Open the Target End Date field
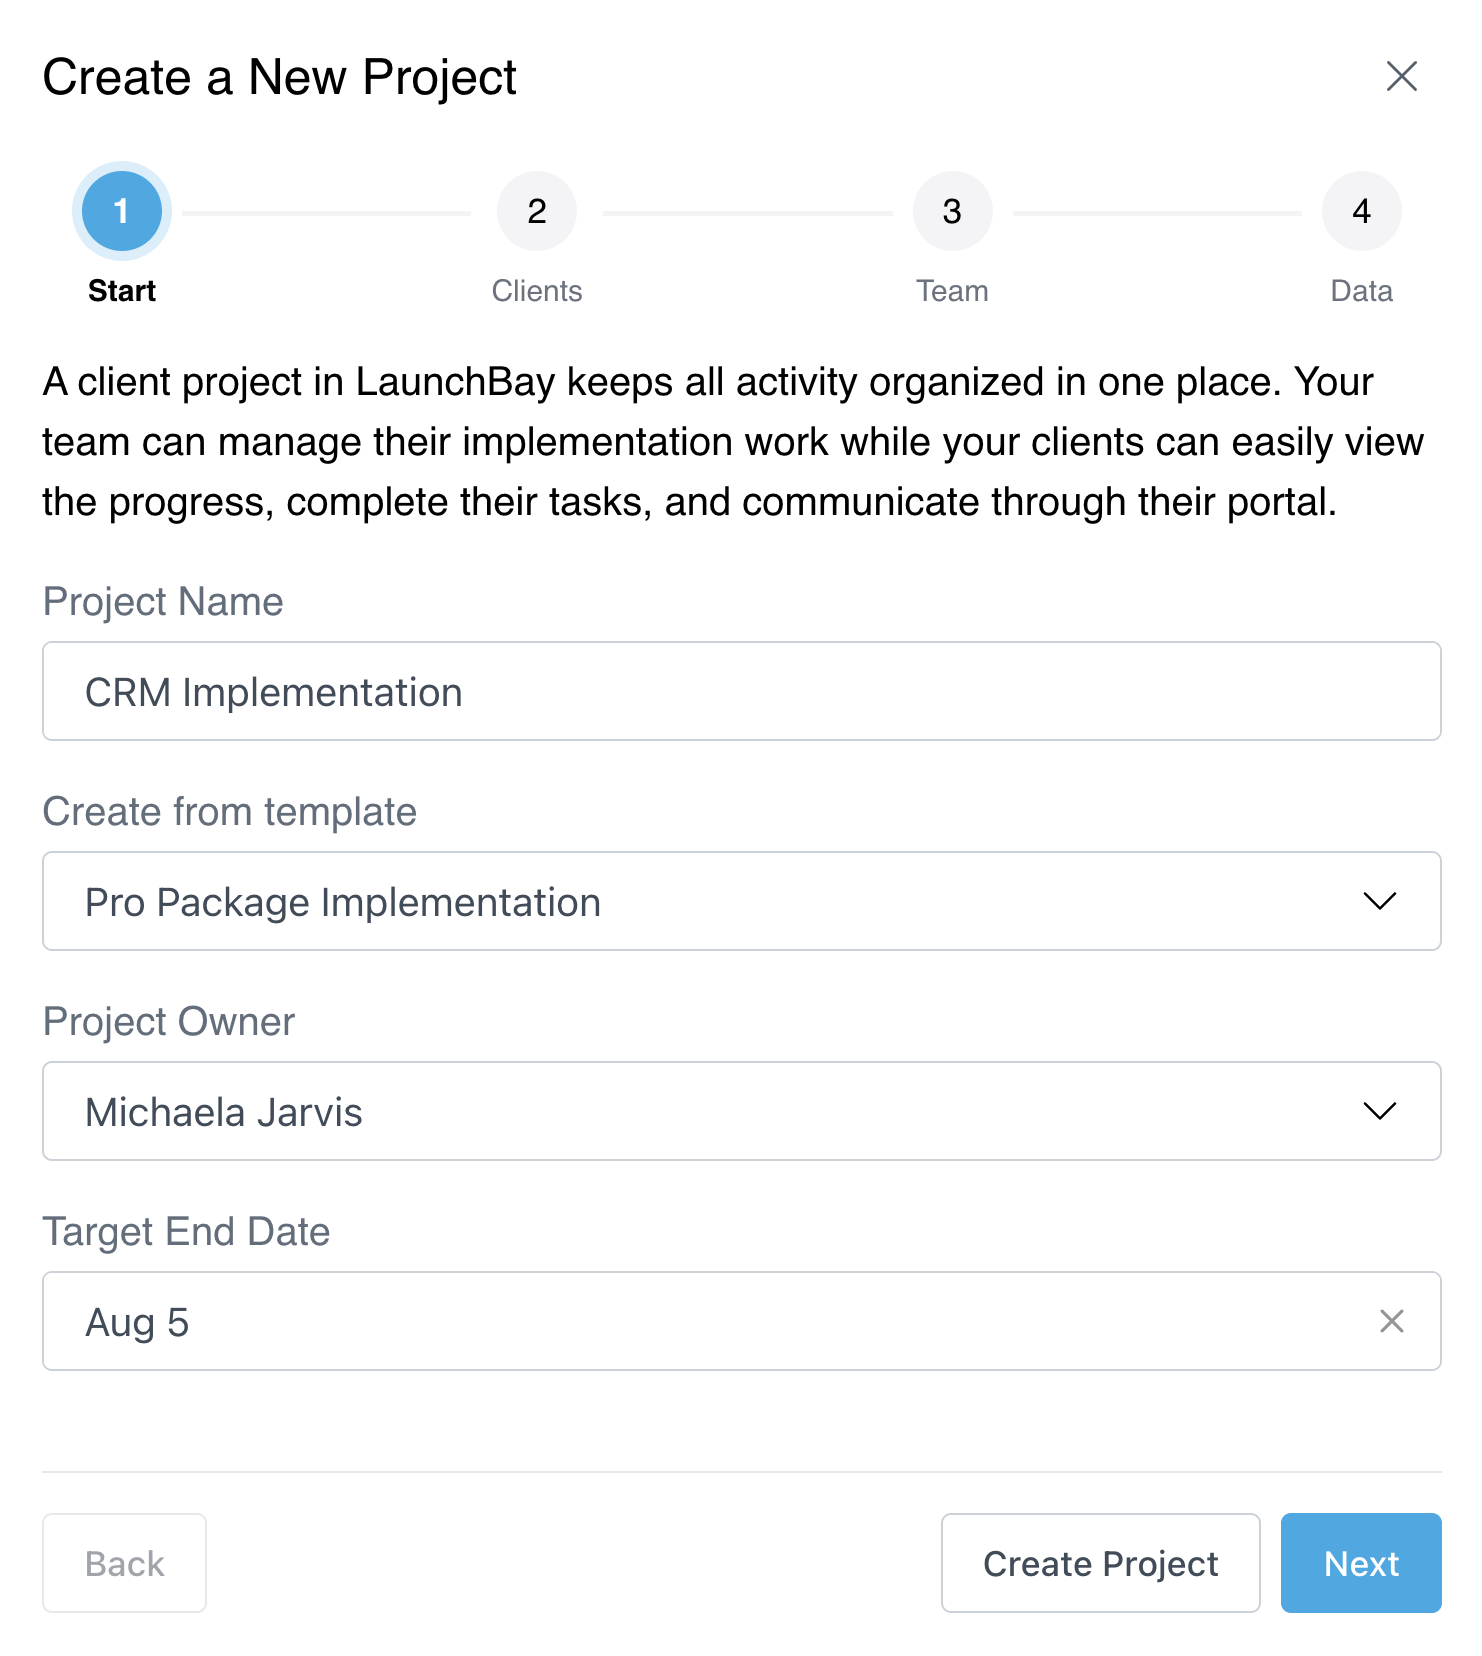 pyautogui.click(x=741, y=1321)
